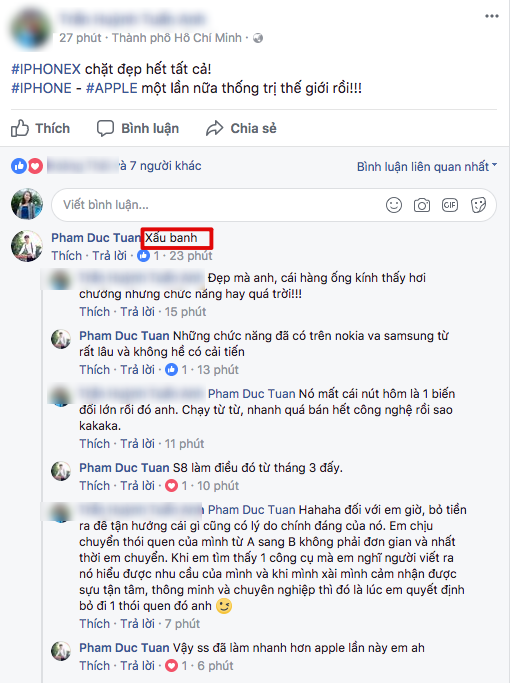Image resolution: width=510 pixels, height=683 pixels.
Task: Open Pham Duc Tuan profile picture on top comment
Action: click(27, 246)
